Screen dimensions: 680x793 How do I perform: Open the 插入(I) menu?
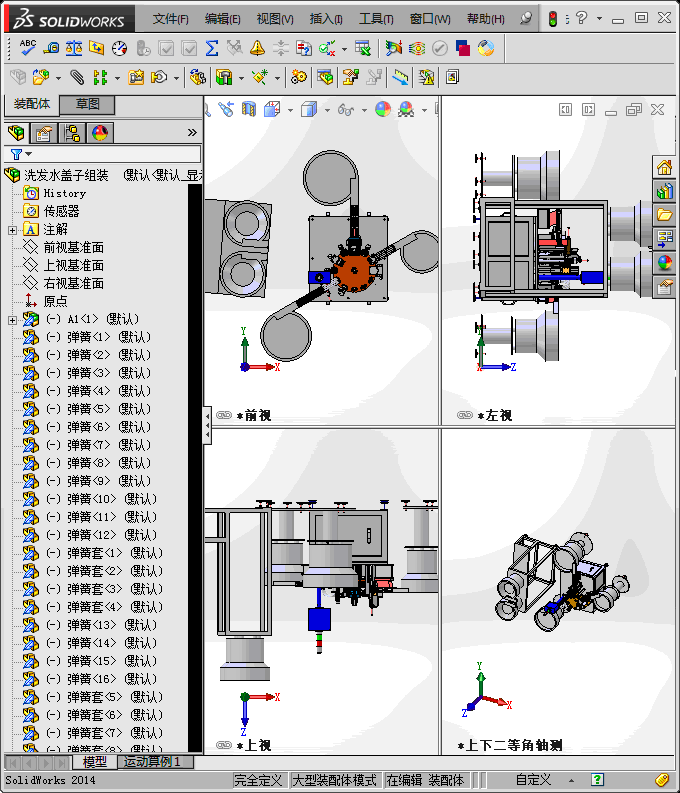(326, 19)
